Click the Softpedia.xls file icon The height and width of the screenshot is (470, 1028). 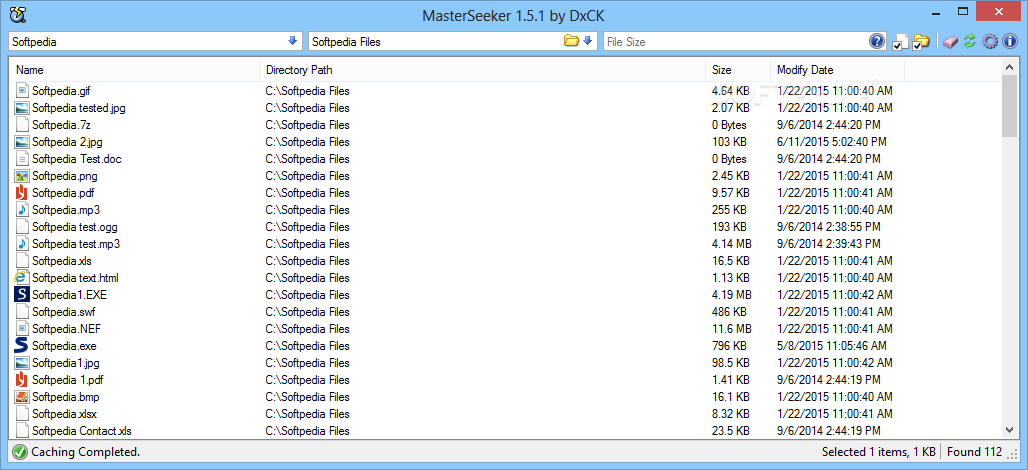(22, 261)
